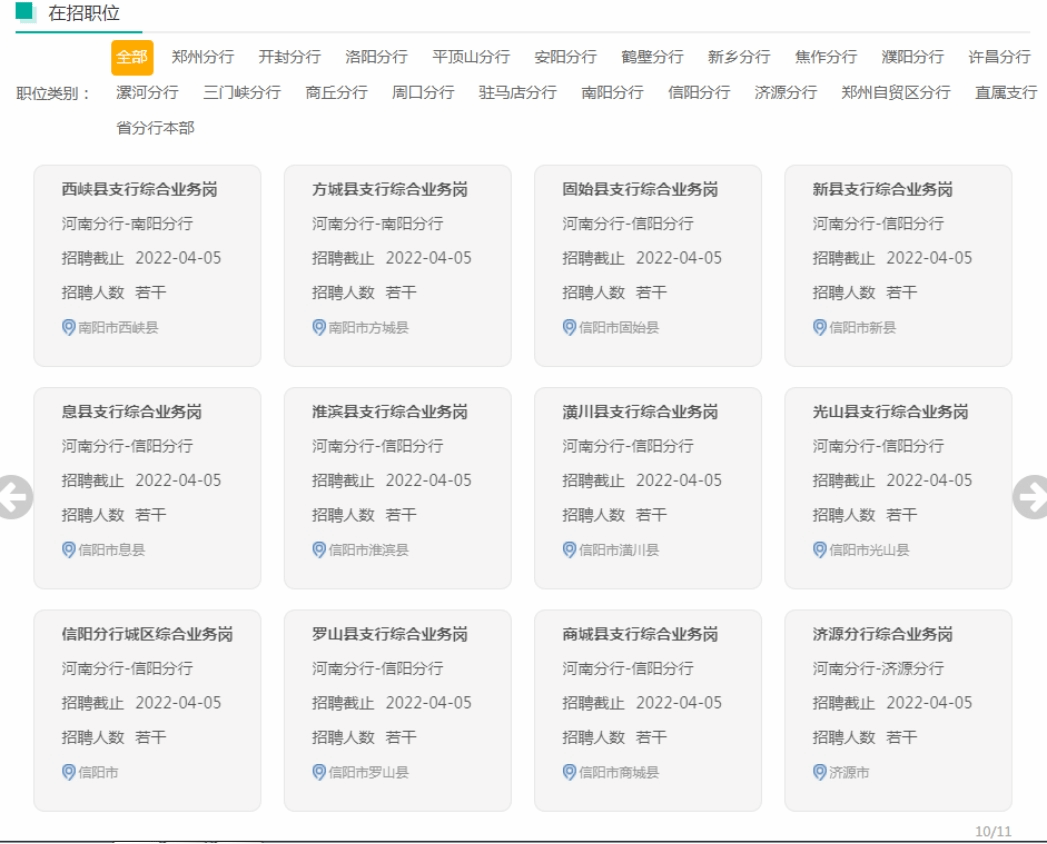Screen dimensions: 1047x844
Task: Filter positions by 周口分行
Action: [423, 93]
